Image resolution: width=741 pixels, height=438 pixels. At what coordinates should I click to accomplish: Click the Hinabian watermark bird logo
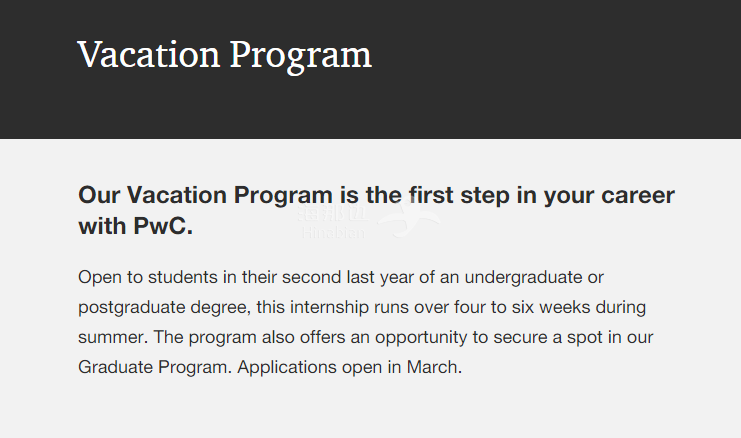(410, 217)
